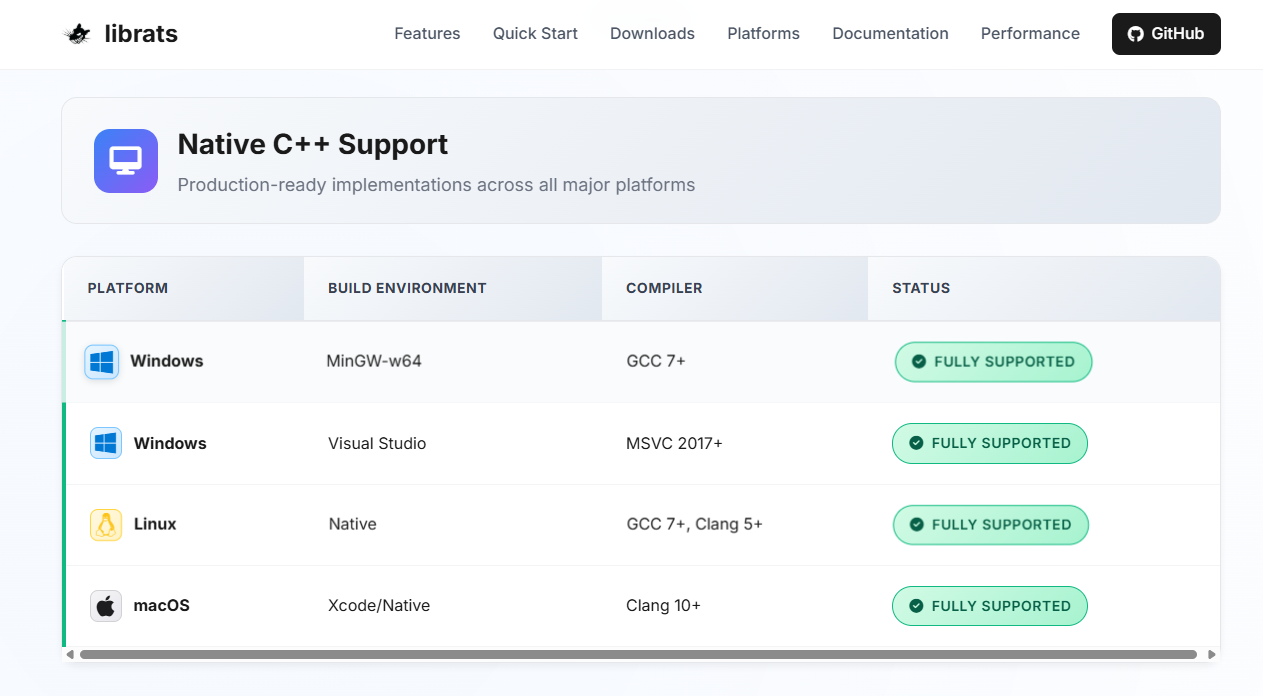Image resolution: width=1263 pixels, height=696 pixels.
Task: Select the macOS apple icon
Action: 106,606
